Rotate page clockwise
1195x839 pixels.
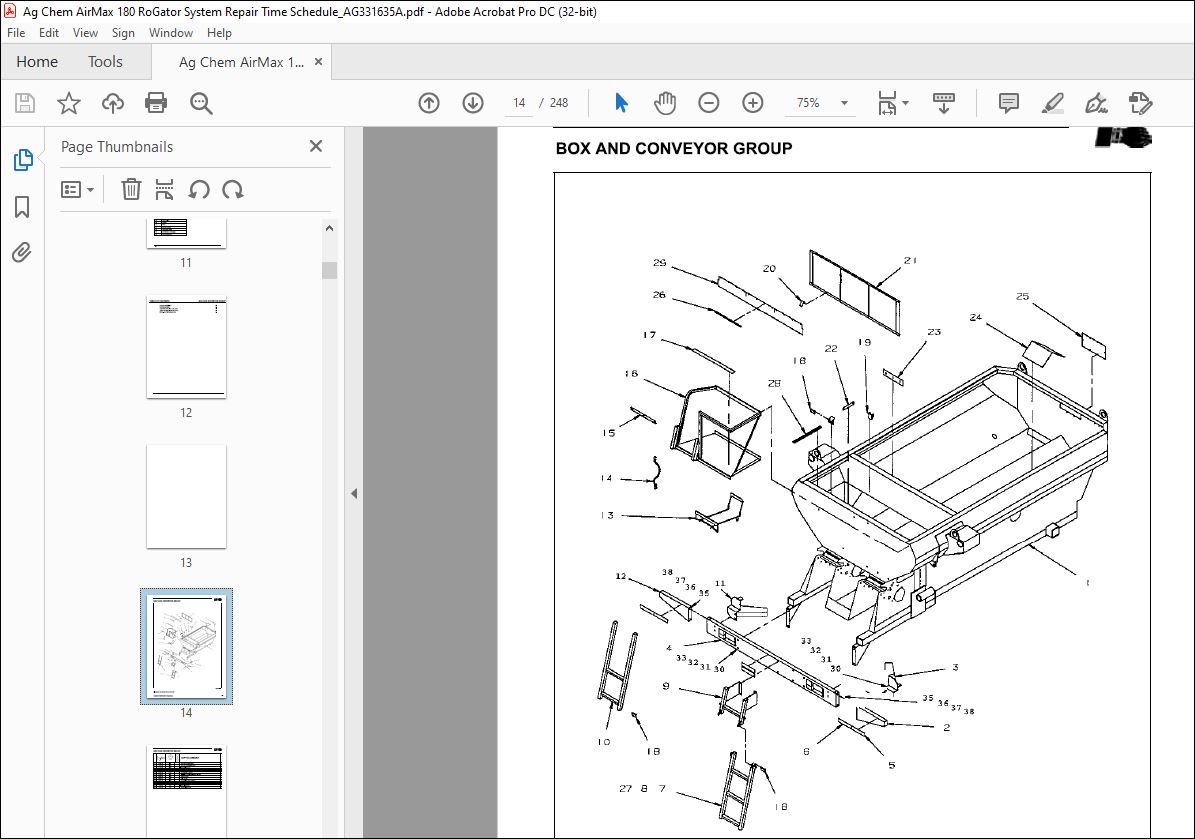click(x=232, y=189)
